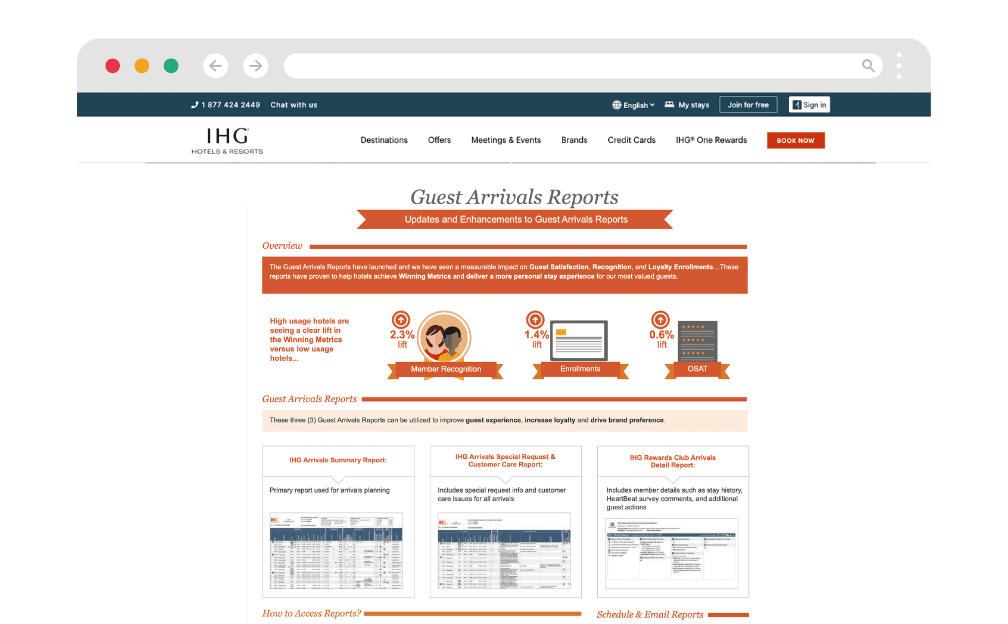Open the IHG One Rewards menu
Viewport: 1008px width, 624px height.
[711, 140]
